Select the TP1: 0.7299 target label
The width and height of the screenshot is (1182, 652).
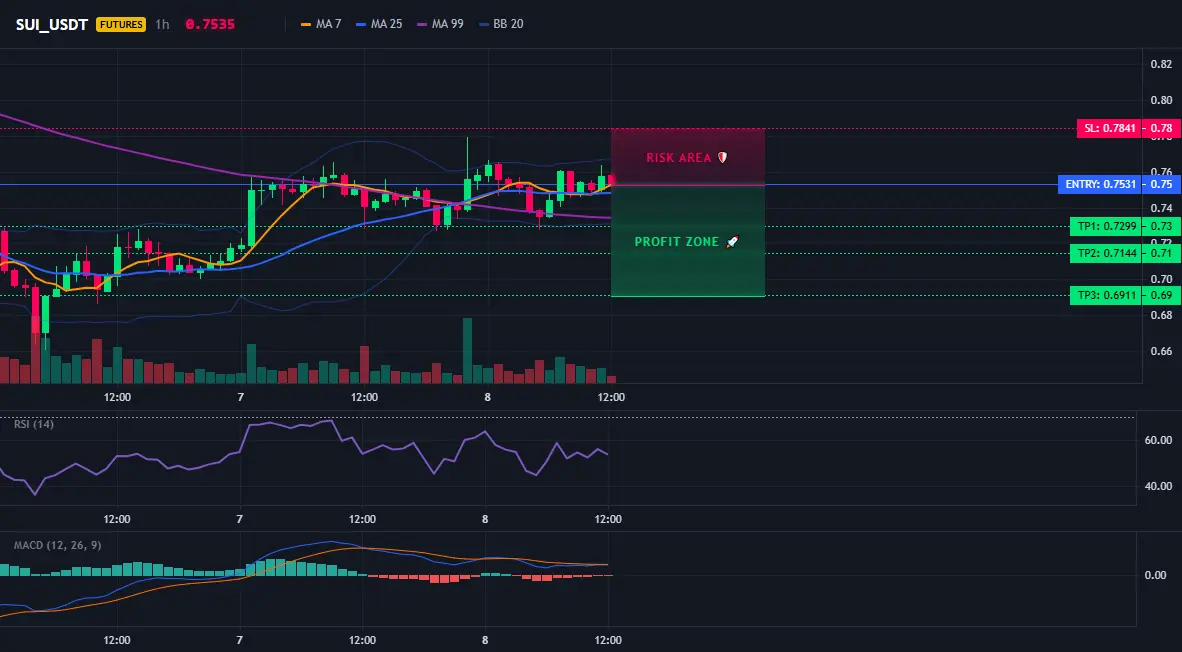pyautogui.click(x=1104, y=226)
